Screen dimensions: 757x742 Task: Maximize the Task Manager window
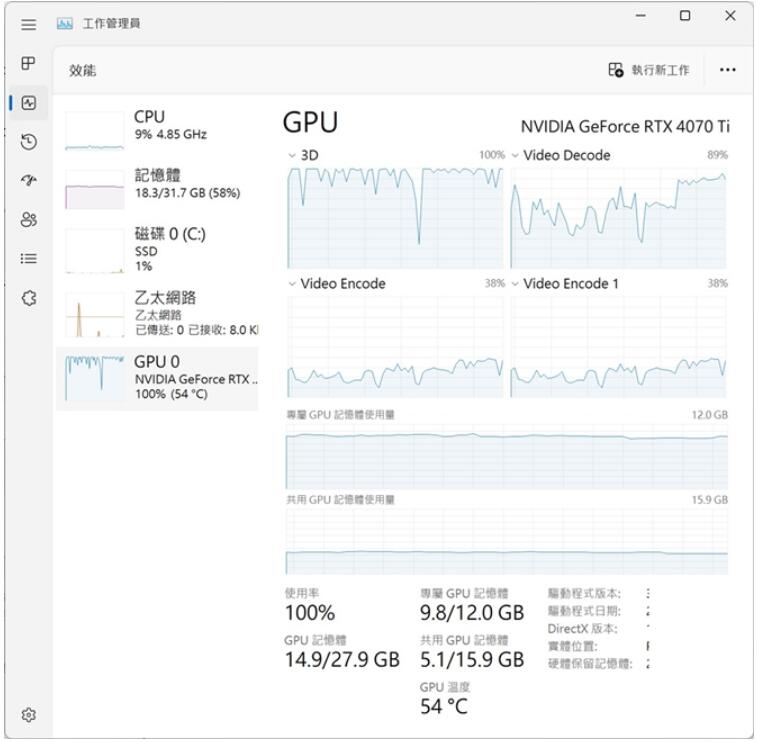(x=685, y=15)
